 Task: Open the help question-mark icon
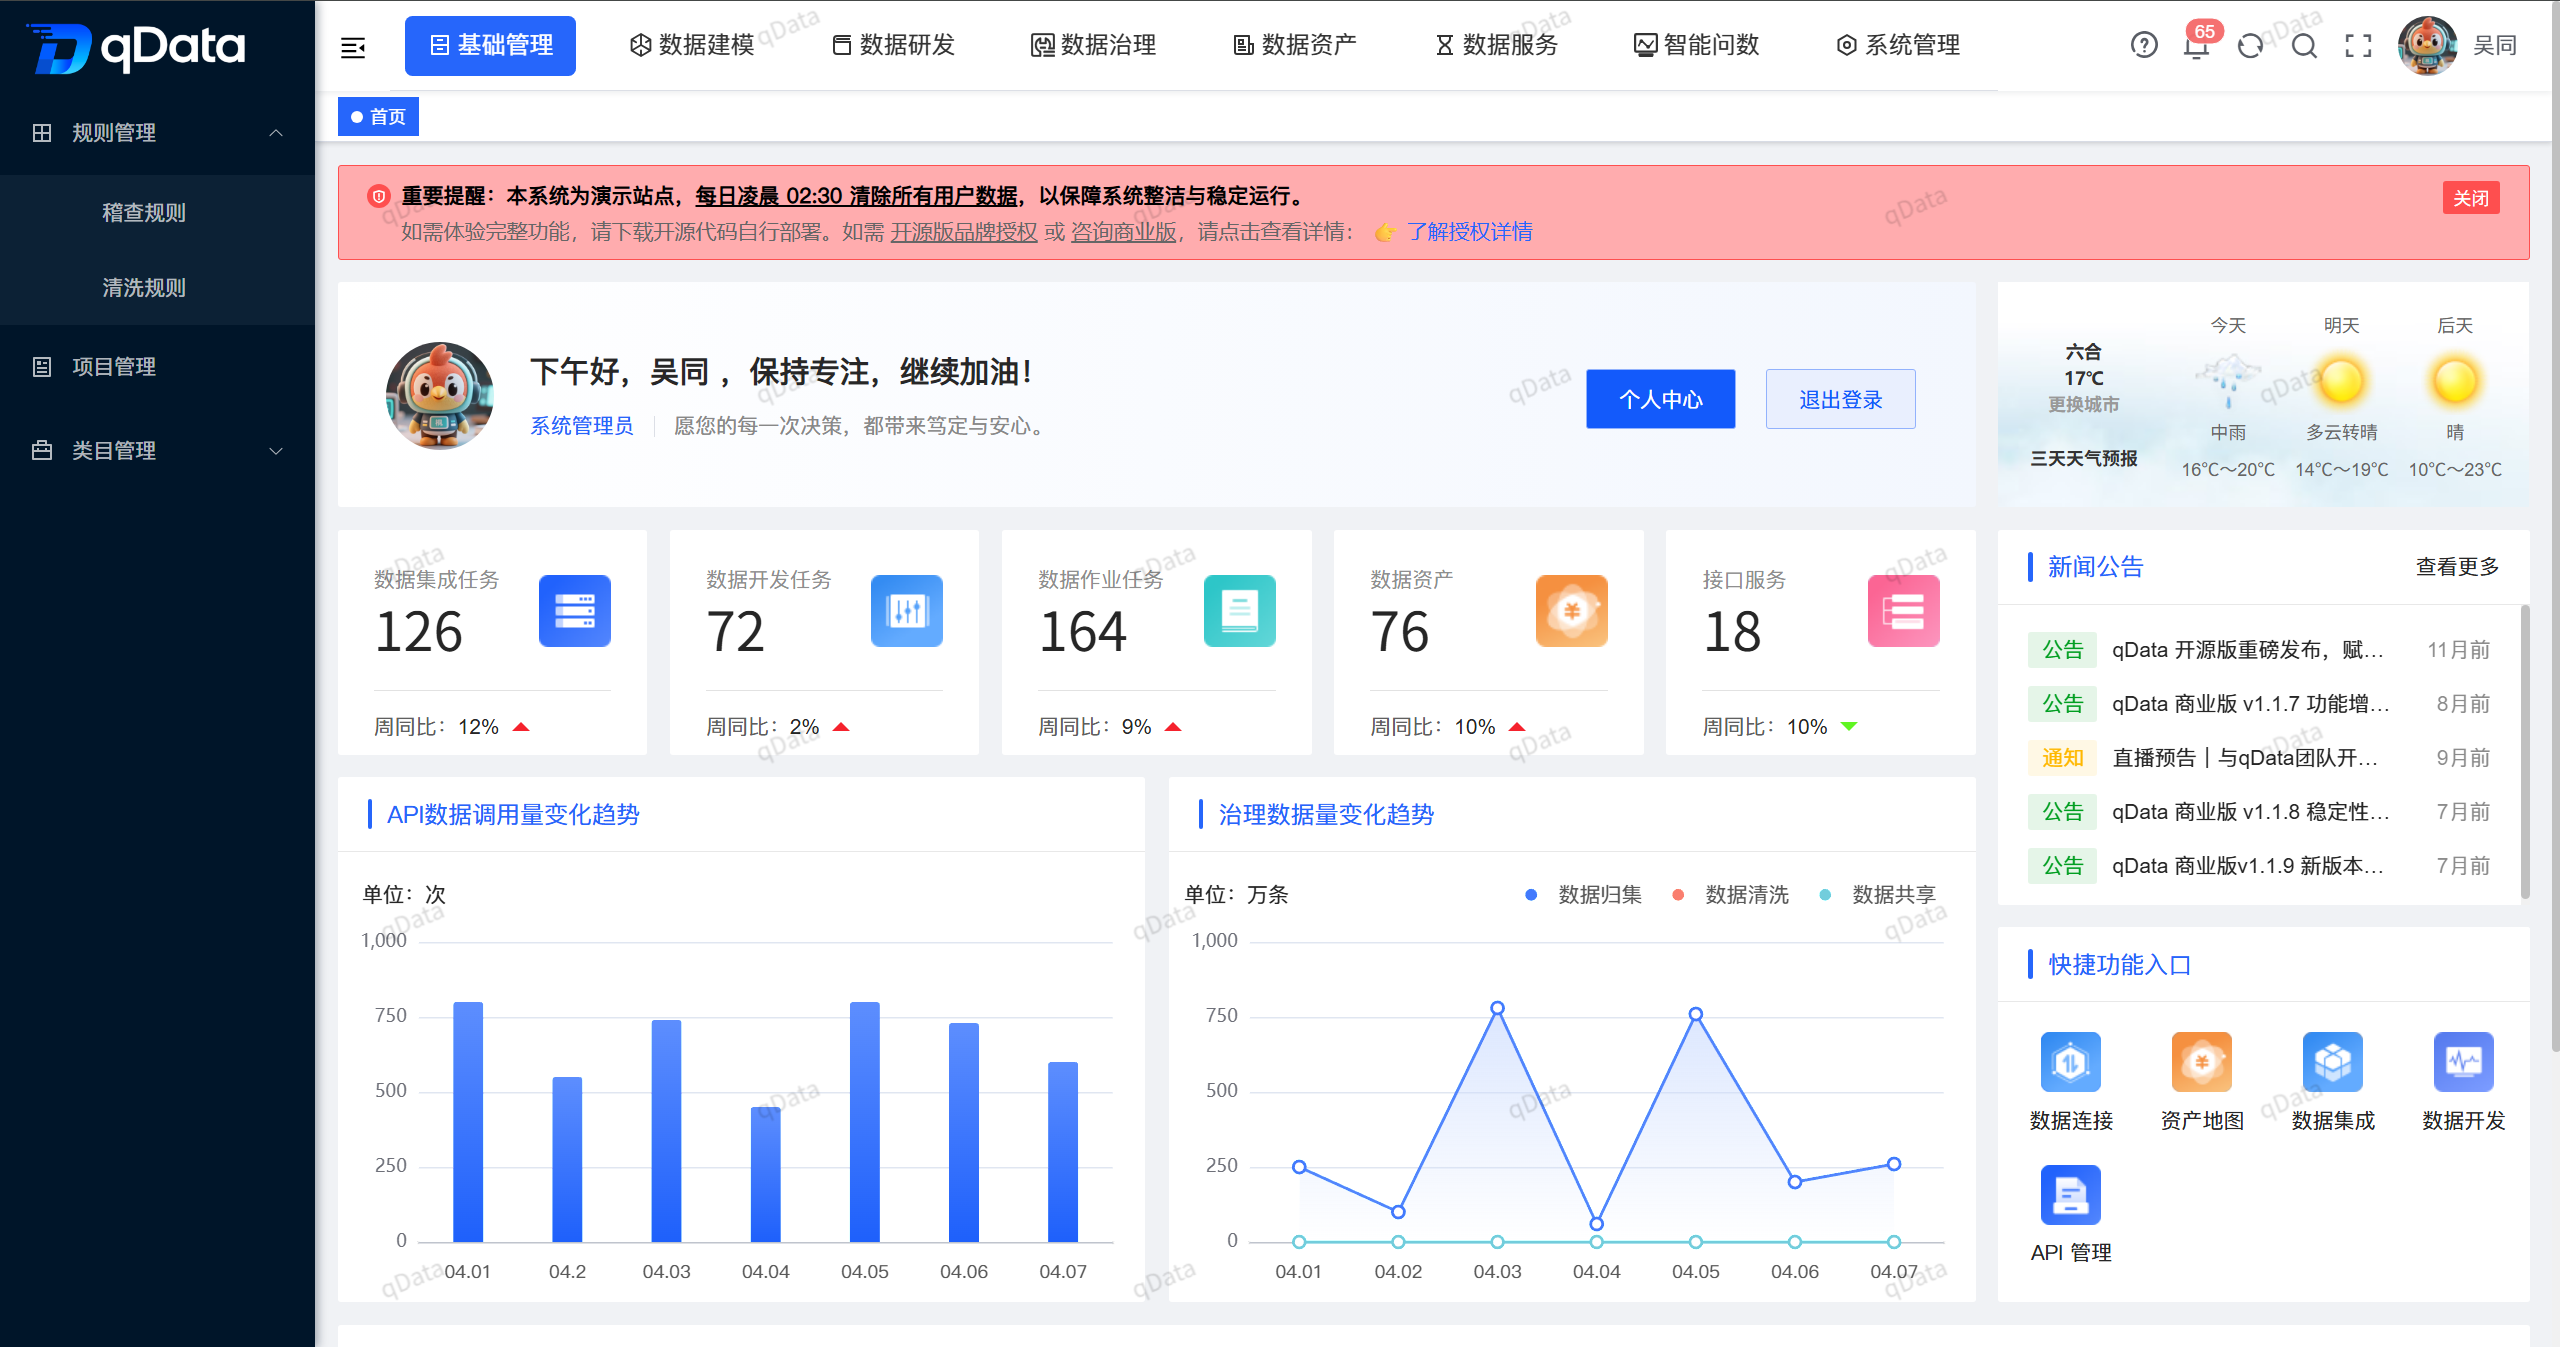coord(2144,45)
